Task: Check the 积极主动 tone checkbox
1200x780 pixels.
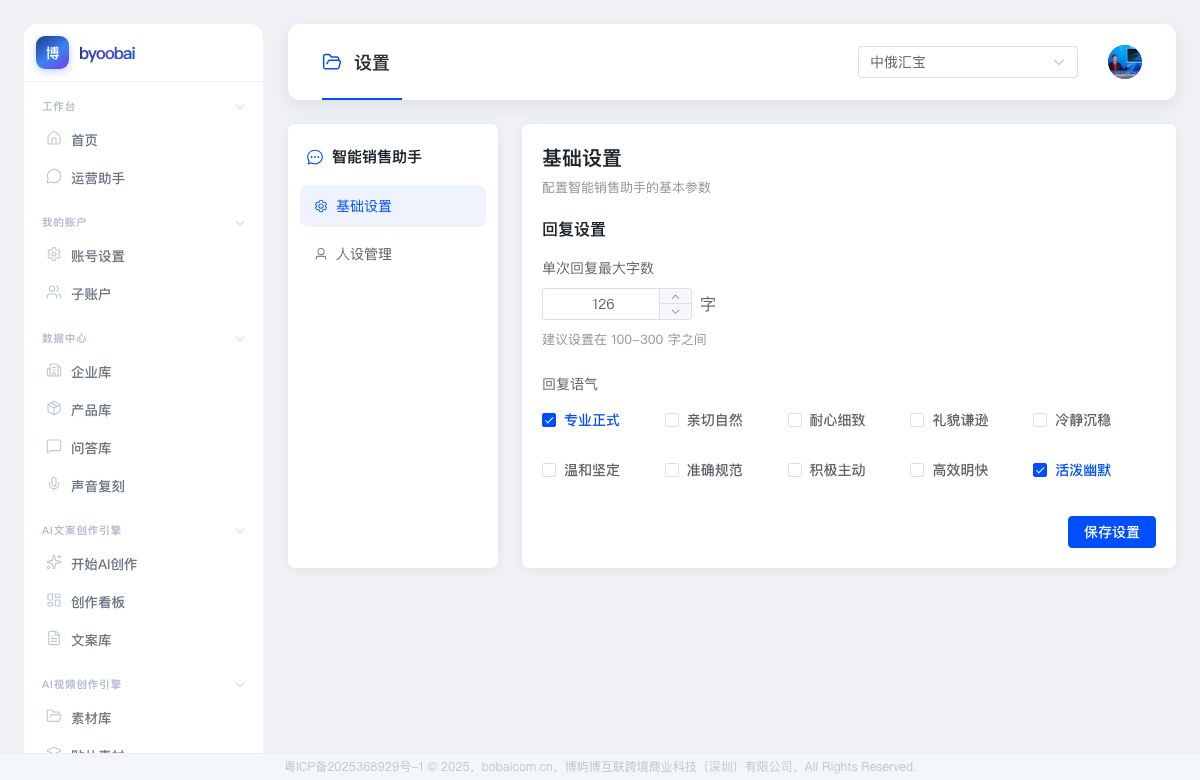Action: coord(795,470)
